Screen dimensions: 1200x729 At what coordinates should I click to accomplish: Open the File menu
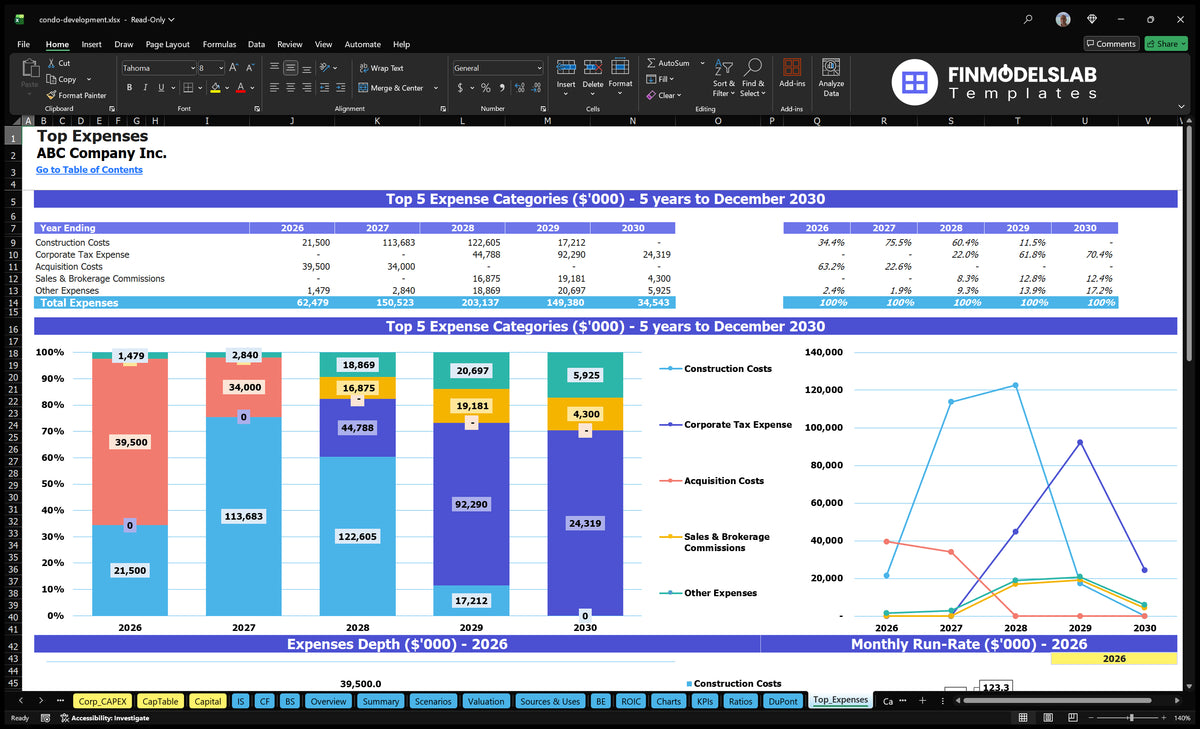click(x=23, y=44)
